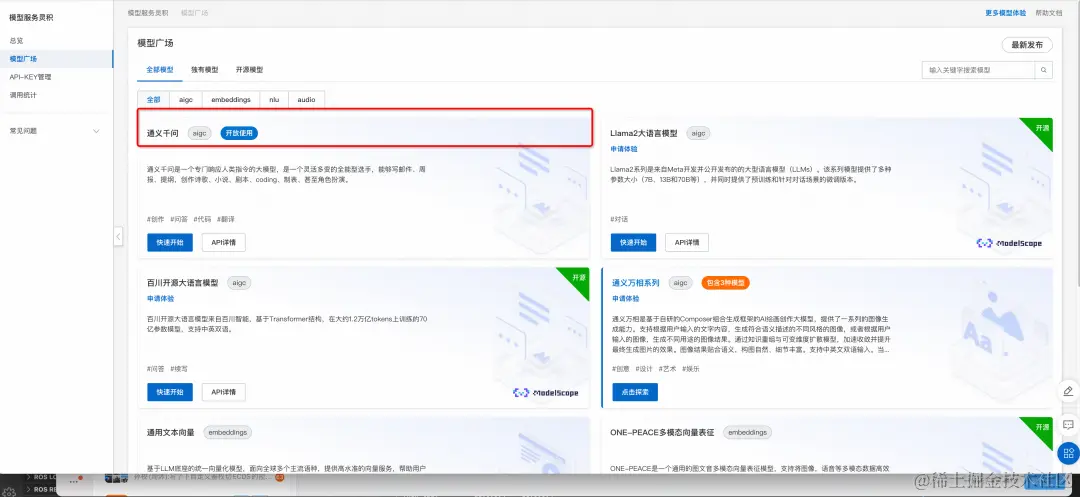Click 快速开始 on the 百川 card
The height and width of the screenshot is (497, 1080).
click(169, 392)
